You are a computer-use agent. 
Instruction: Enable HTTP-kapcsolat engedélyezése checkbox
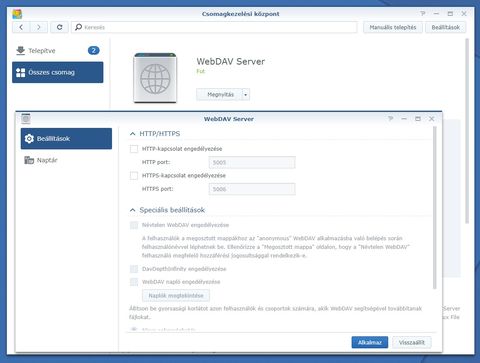(x=134, y=149)
